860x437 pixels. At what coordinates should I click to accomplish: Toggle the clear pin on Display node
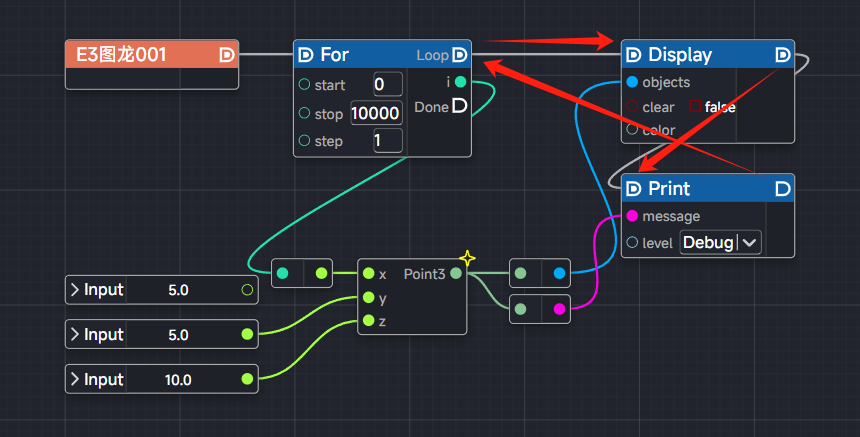(632, 107)
